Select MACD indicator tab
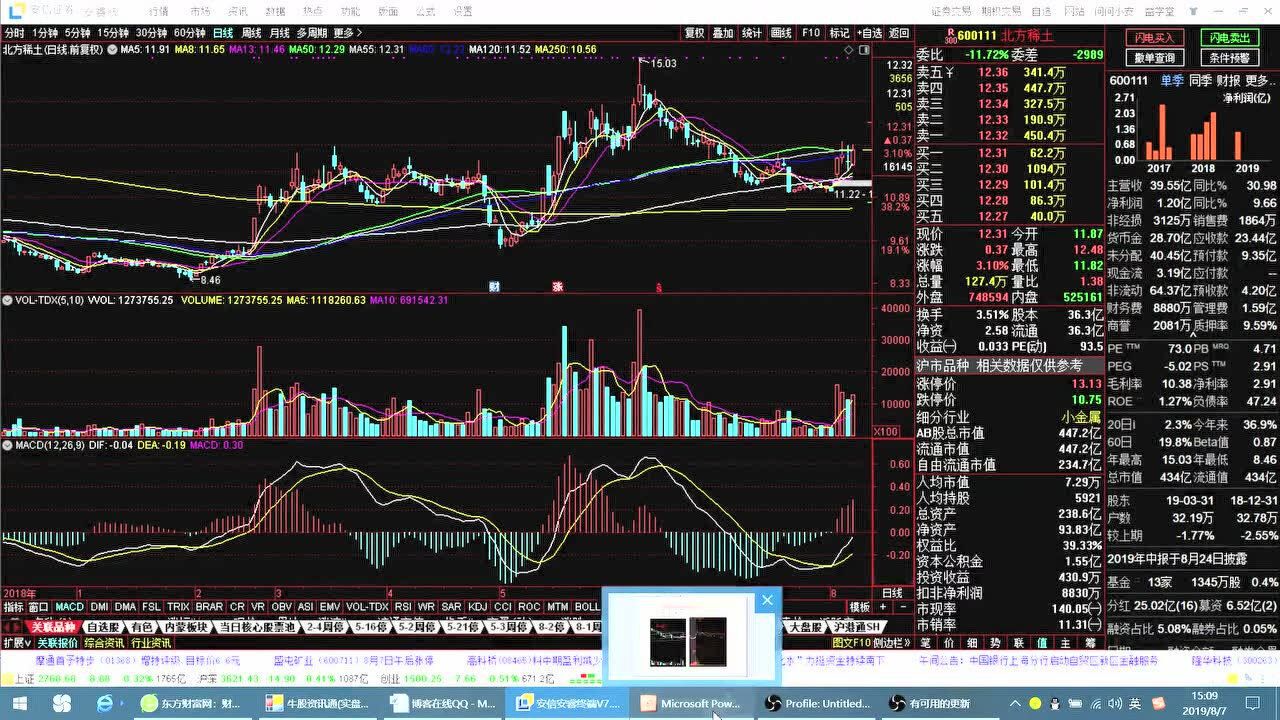The height and width of the screenshot is (720, 1280). click(x=69, y=607)
